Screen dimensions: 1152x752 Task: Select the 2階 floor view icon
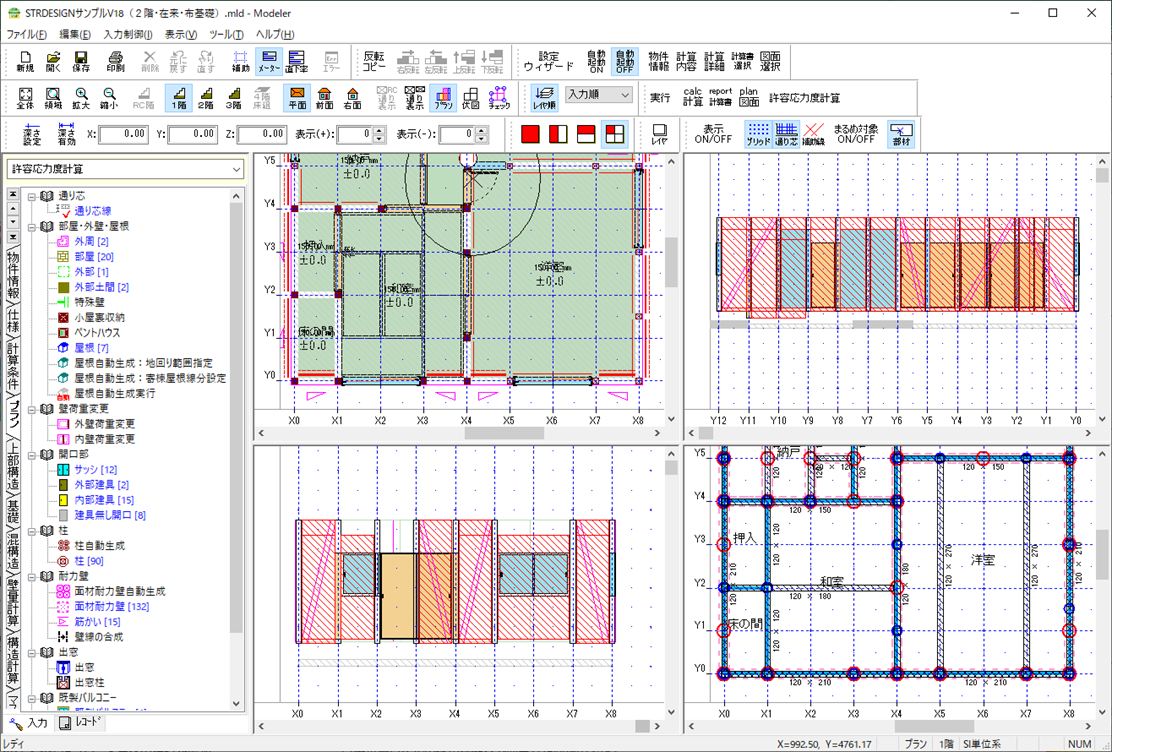click(x=206, y=98)
